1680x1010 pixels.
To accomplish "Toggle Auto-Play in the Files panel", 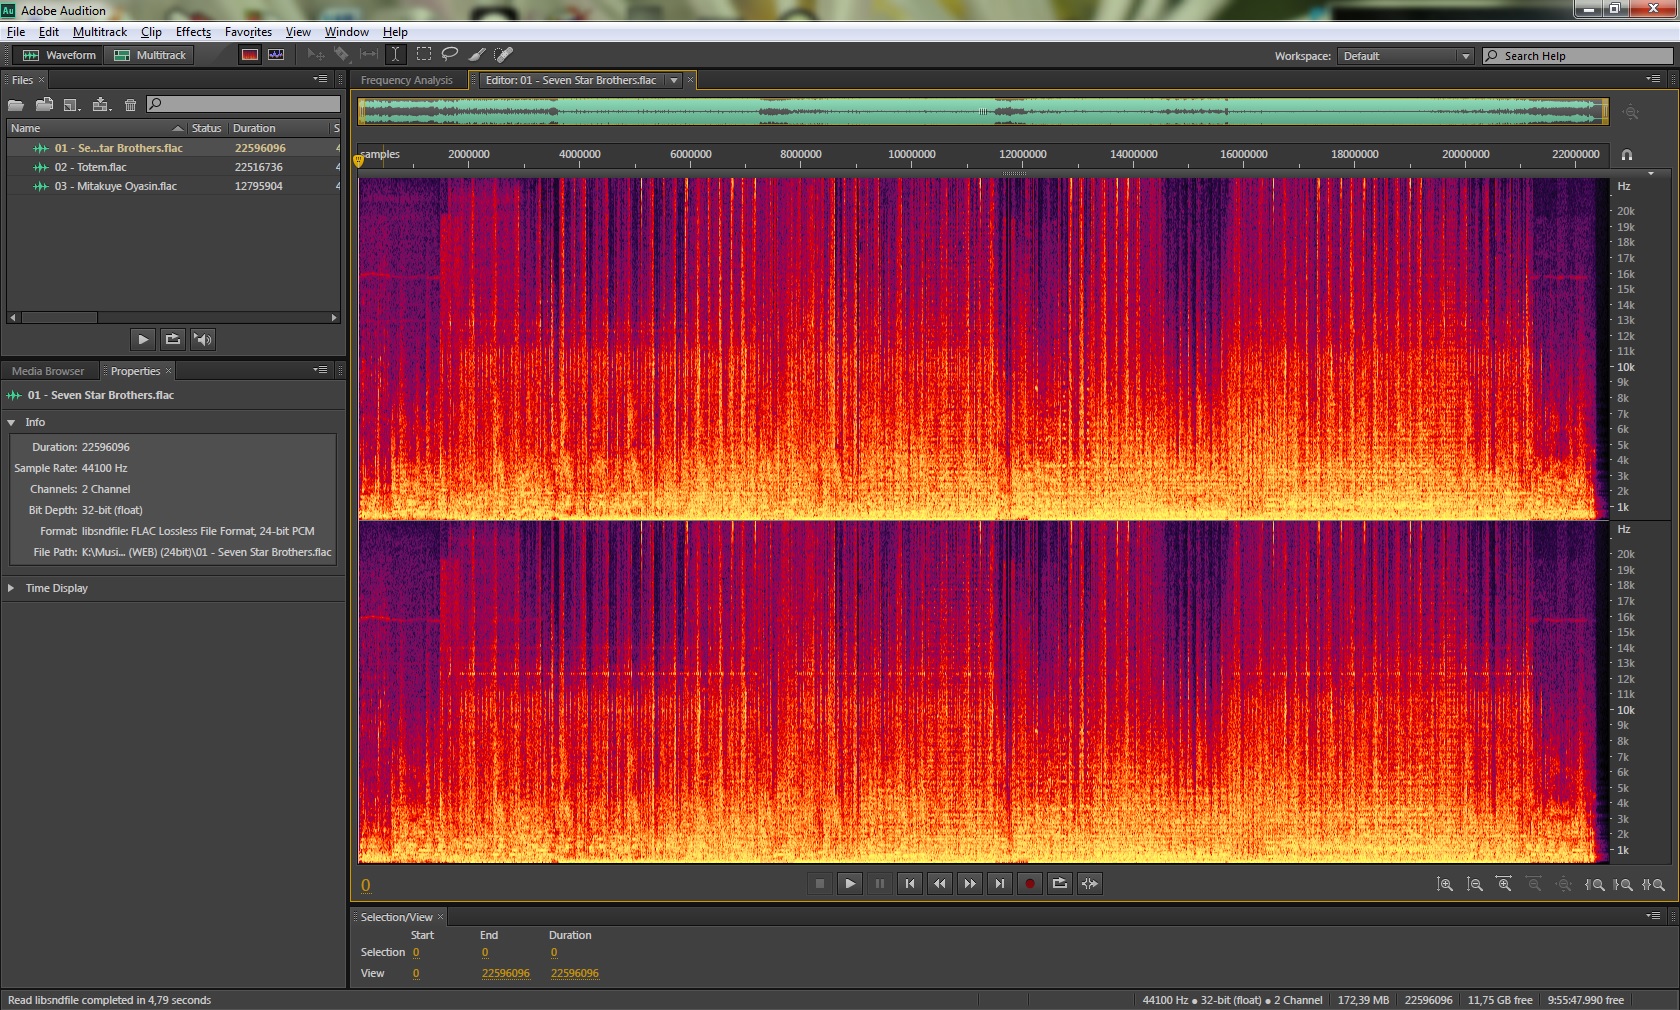I will coord(202,340).
